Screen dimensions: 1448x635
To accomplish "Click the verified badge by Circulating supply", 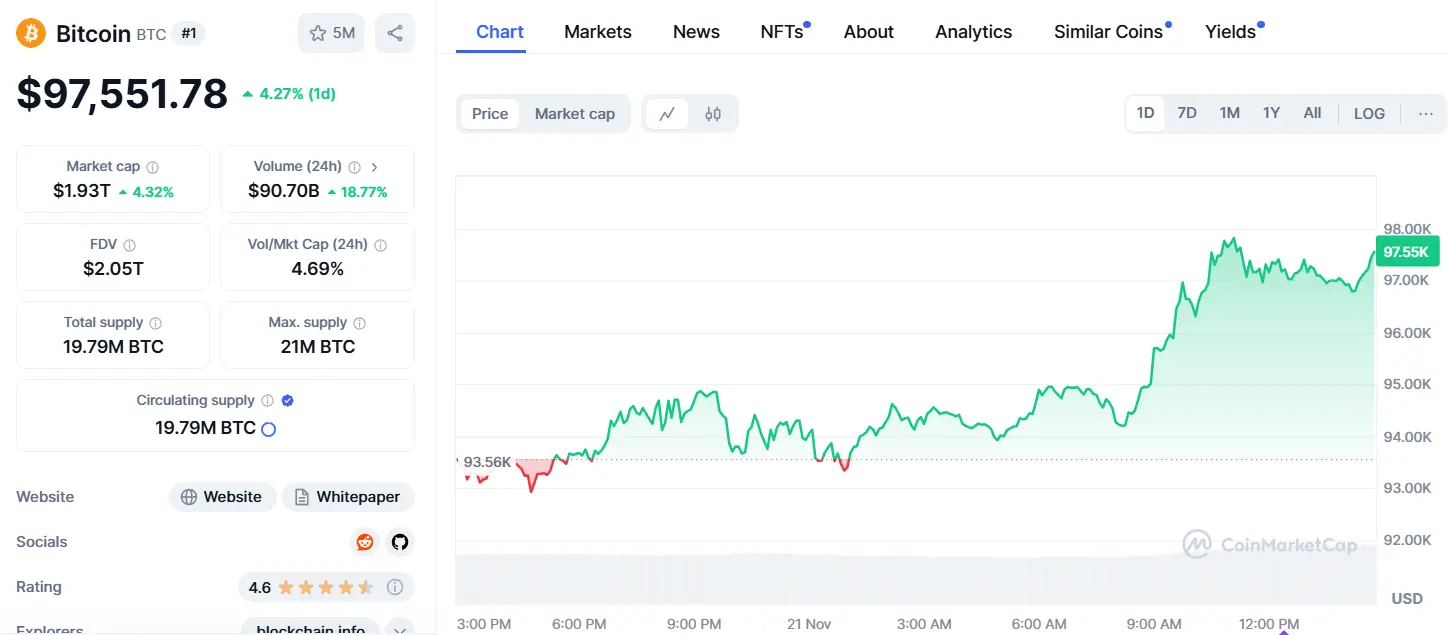I will [x=288, y=401].
